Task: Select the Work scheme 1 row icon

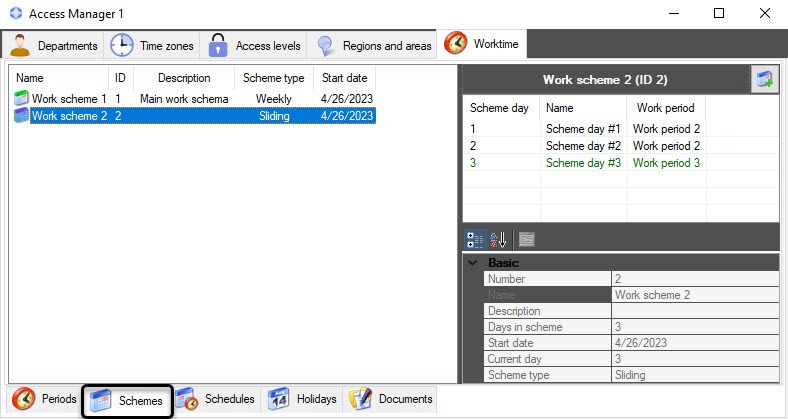Action: [x=21, y=98]
